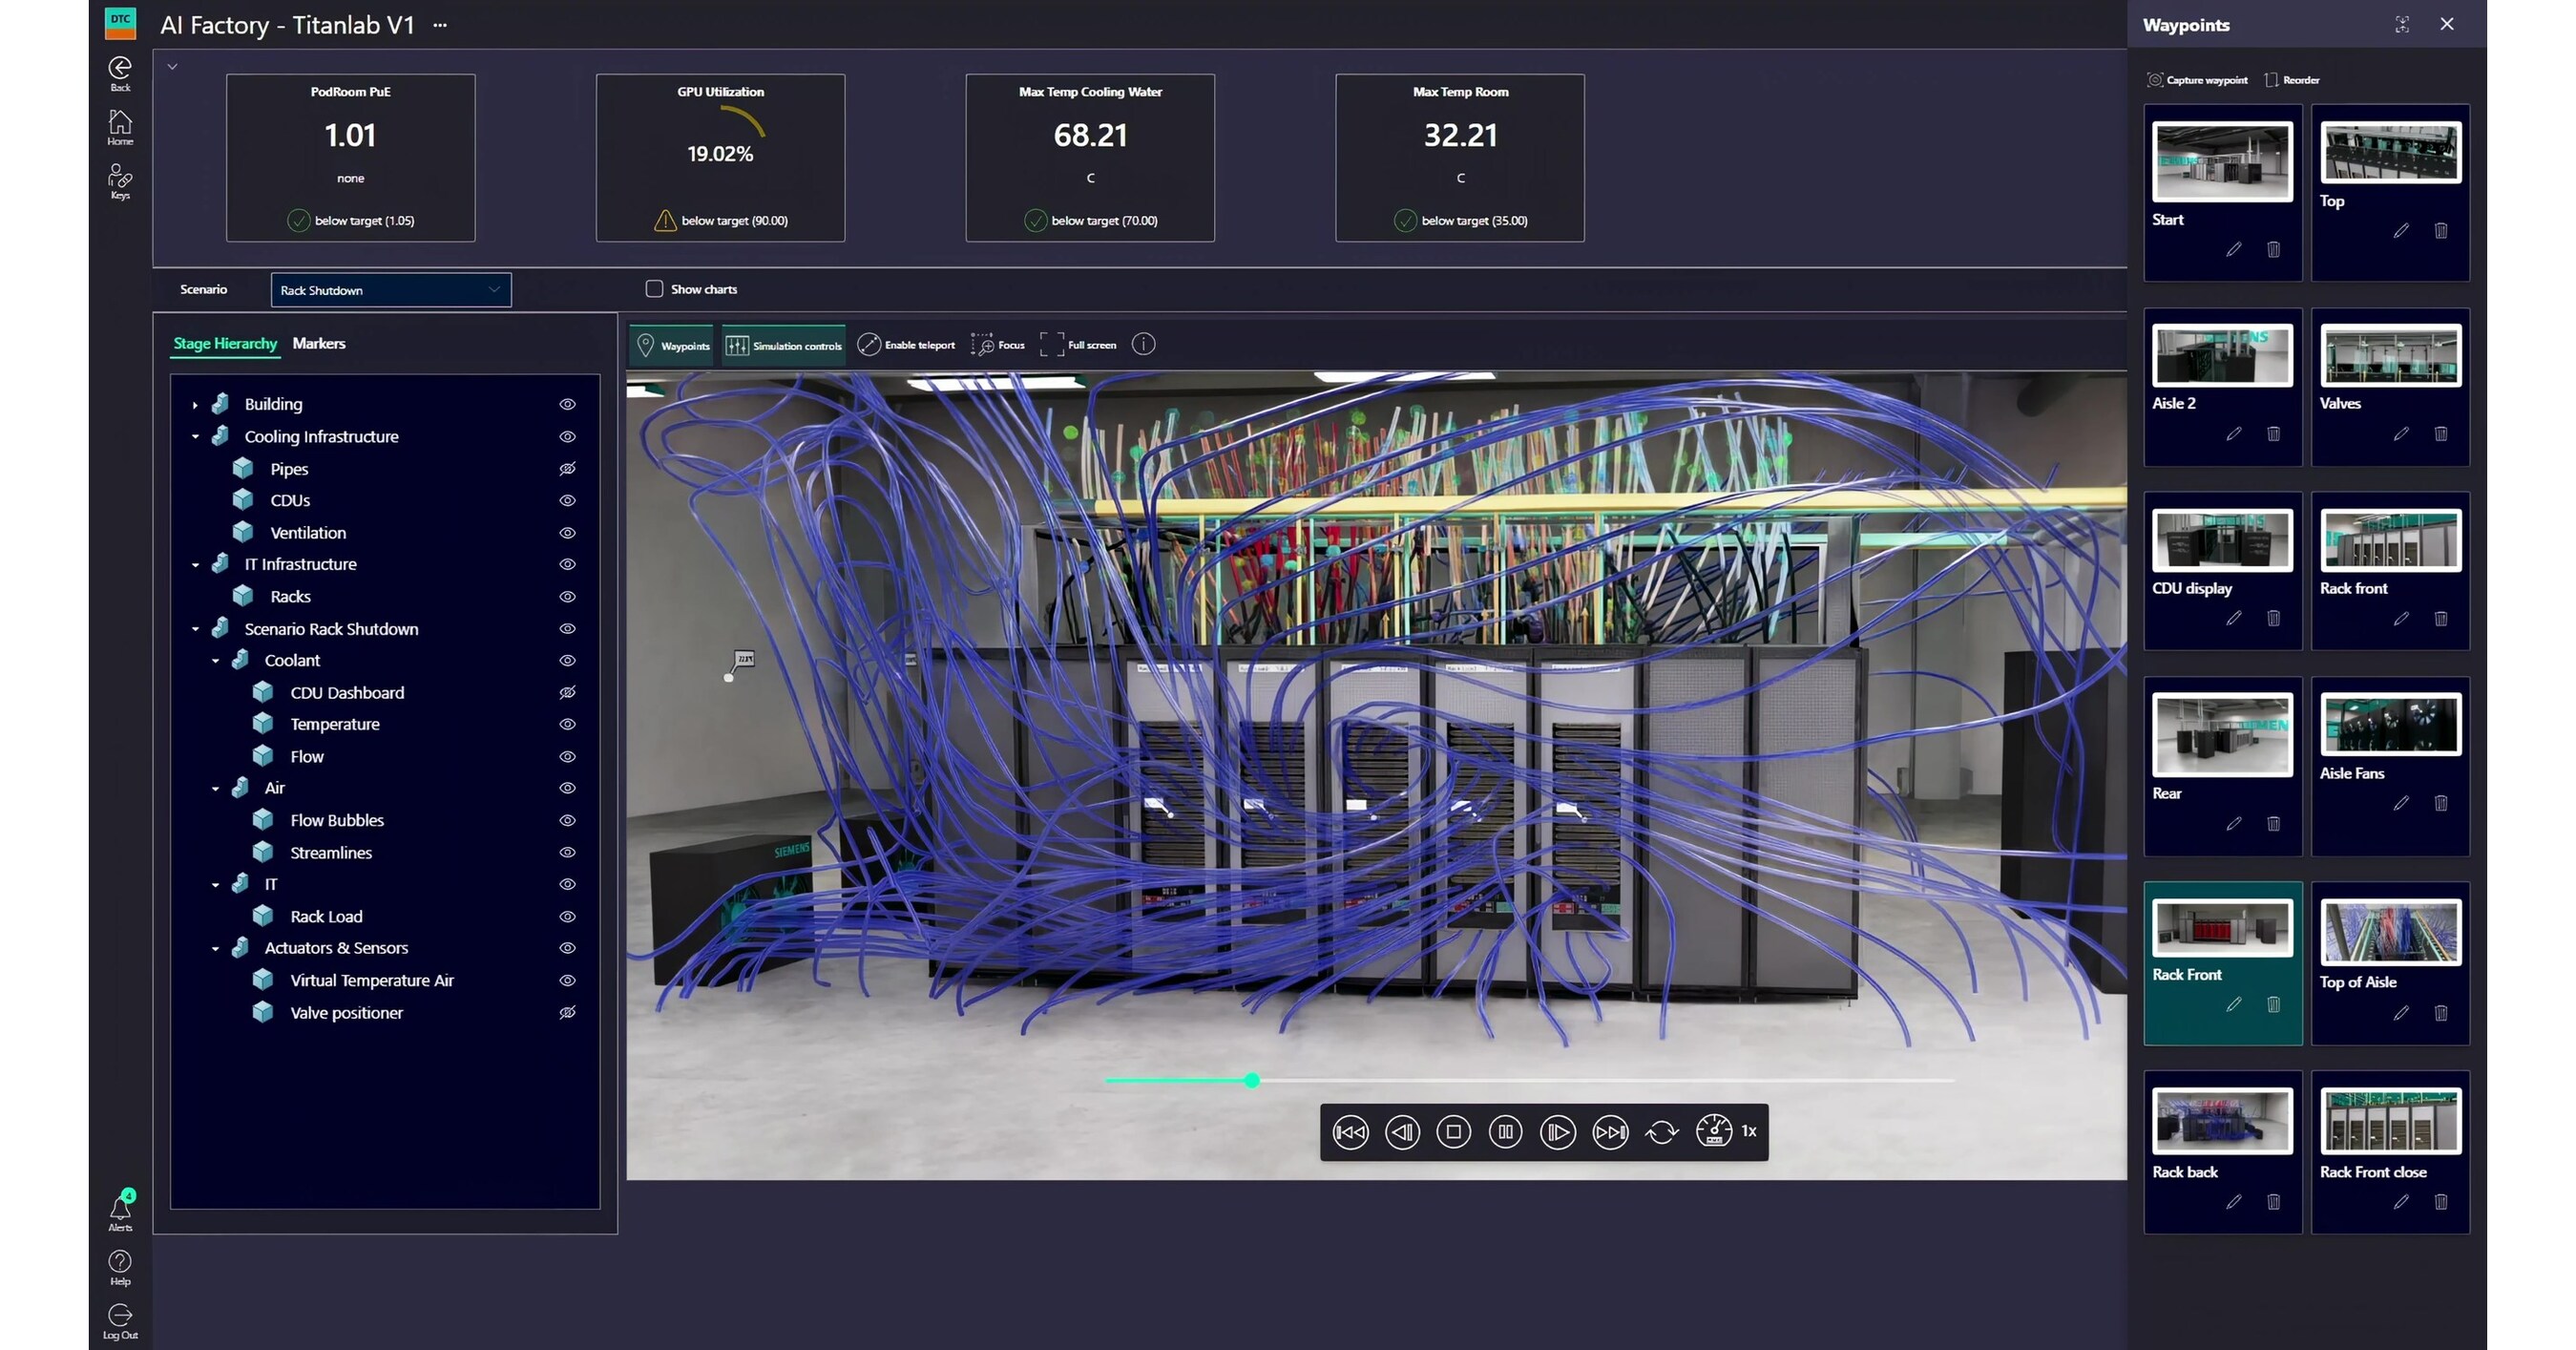
Task: Collapse the Cooling Infrastructure tree node
Action: (x=195, y=436)
